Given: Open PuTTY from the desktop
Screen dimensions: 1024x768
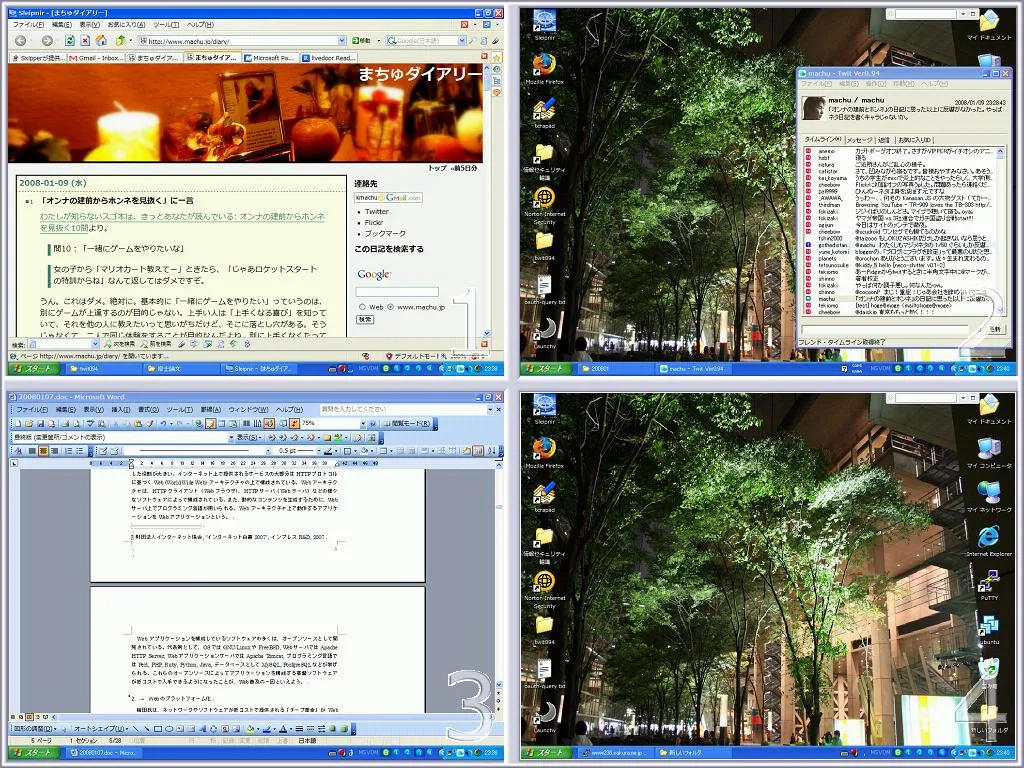Looking at the screenshot, I should (x=988, y=582).
